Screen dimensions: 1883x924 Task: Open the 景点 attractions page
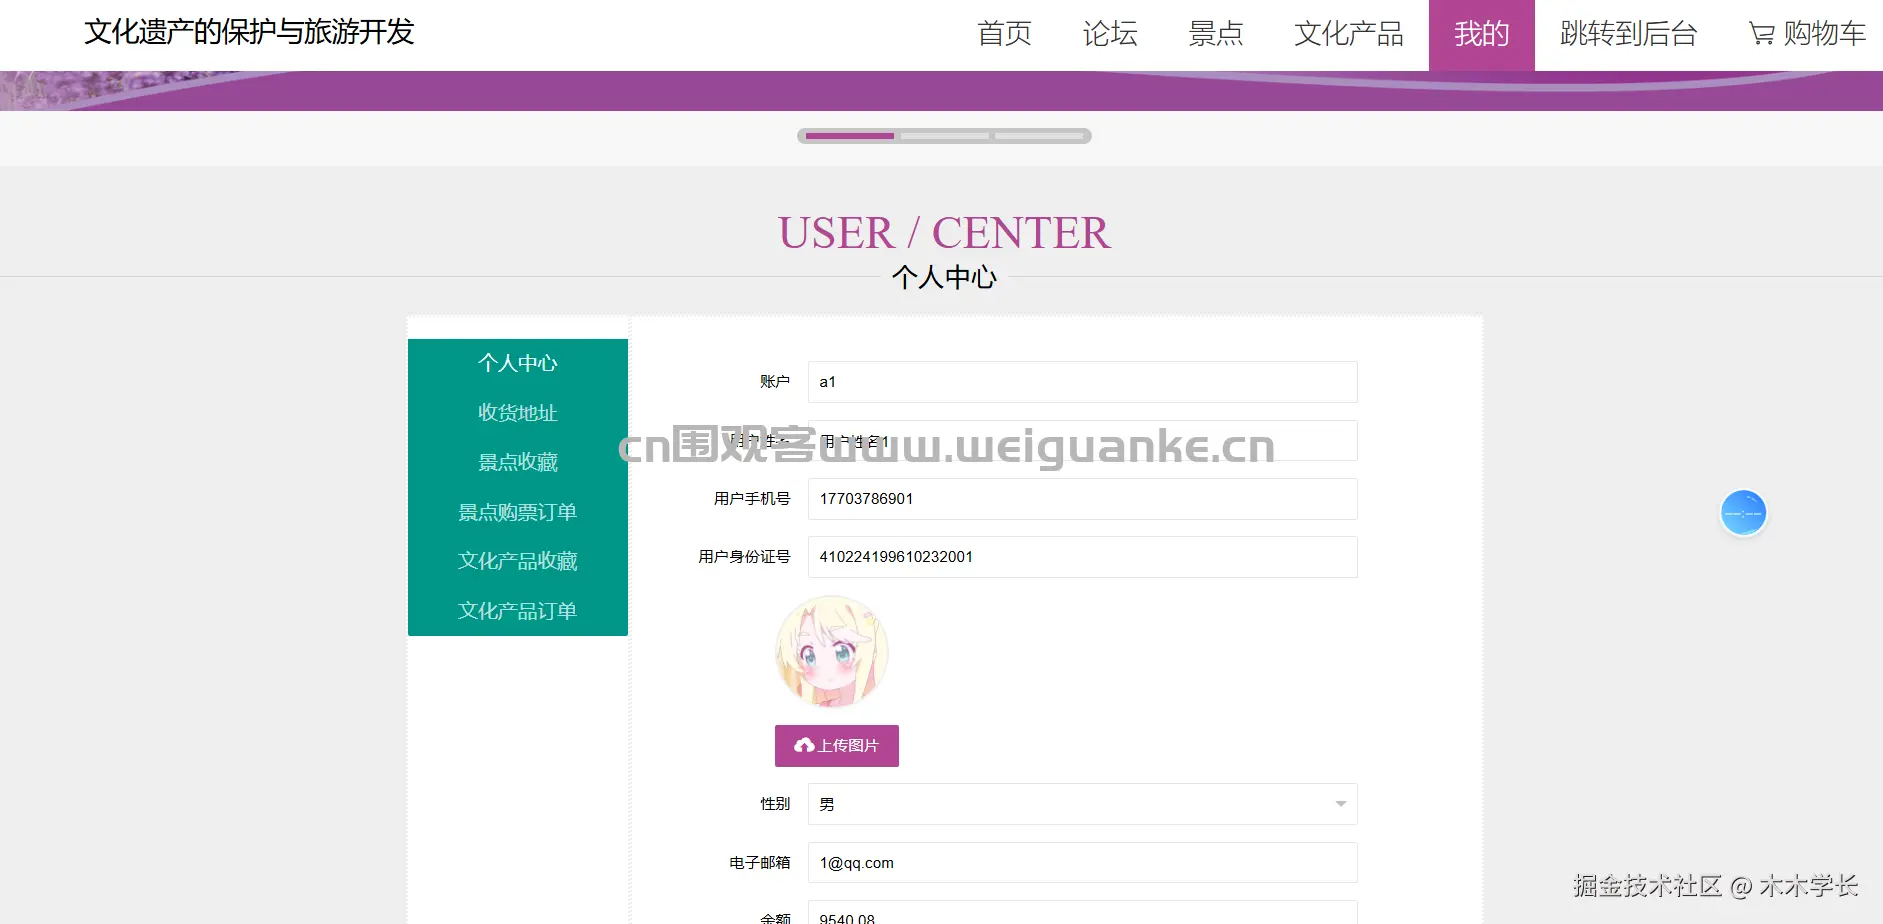(1216, 34)
